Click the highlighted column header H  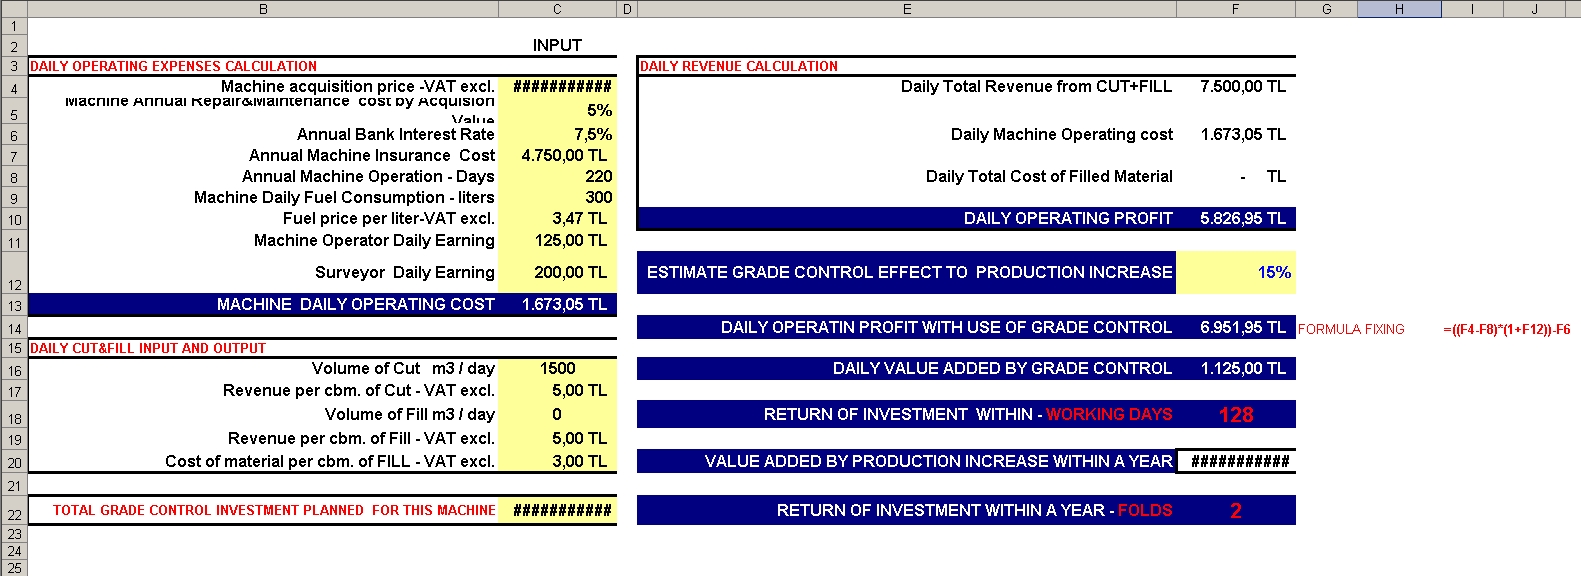1399,9
